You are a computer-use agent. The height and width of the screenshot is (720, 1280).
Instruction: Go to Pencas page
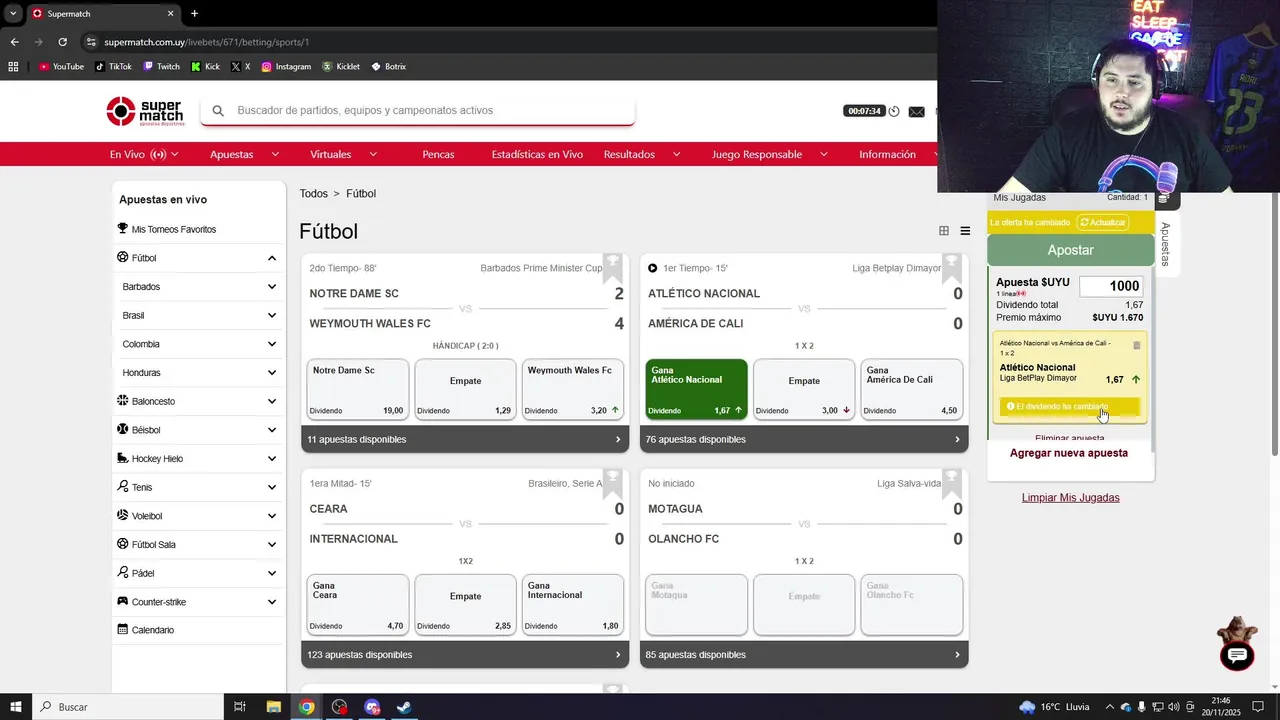pos(438,155)
